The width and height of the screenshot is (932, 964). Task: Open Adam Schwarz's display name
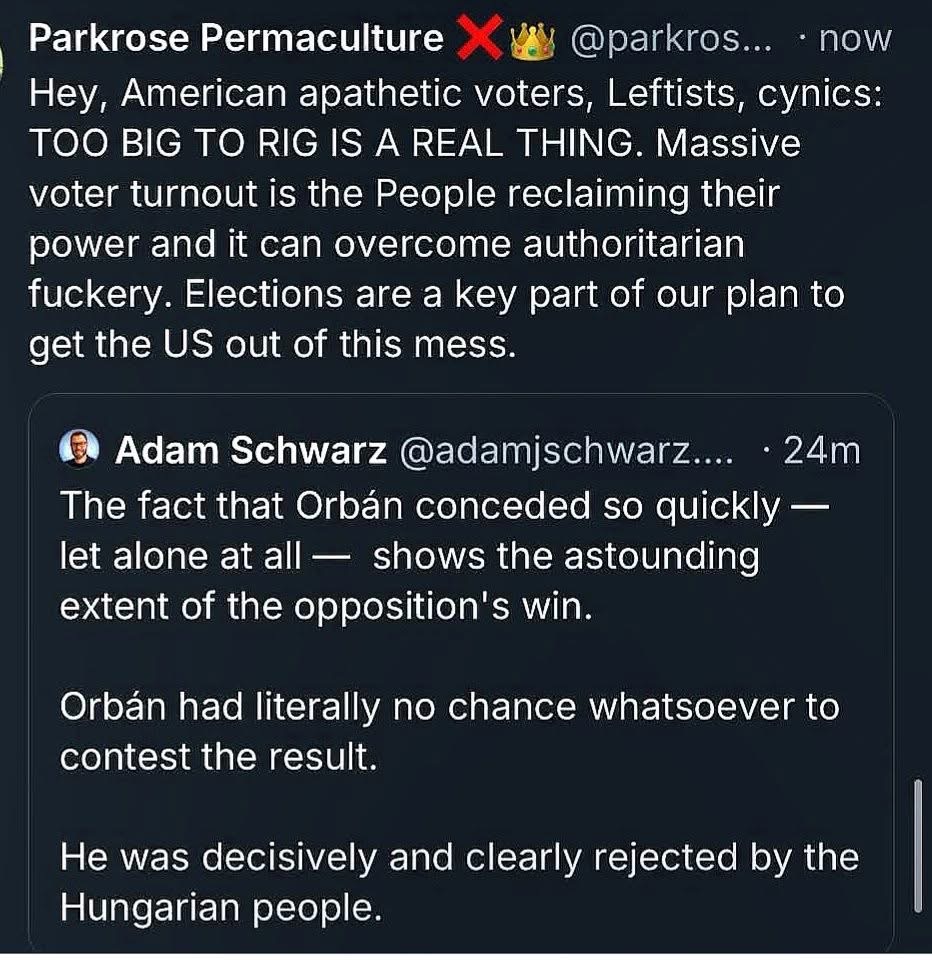pyautogui.click(x=251, y=451)
